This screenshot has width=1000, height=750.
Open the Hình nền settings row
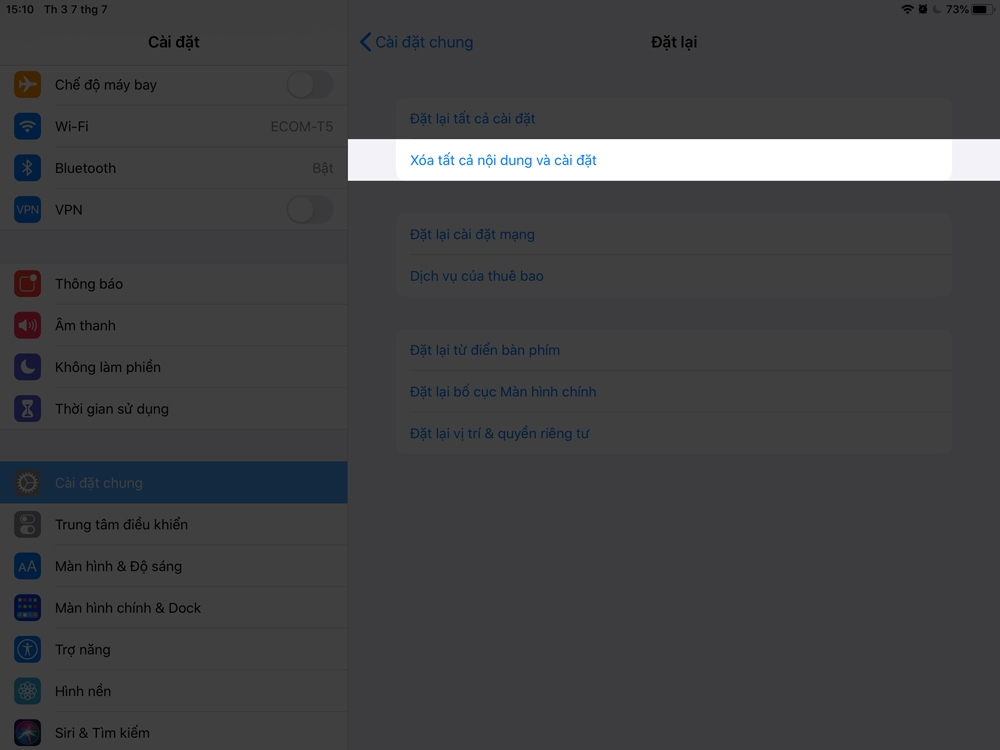pyautogui.click(x=173, y=691)
